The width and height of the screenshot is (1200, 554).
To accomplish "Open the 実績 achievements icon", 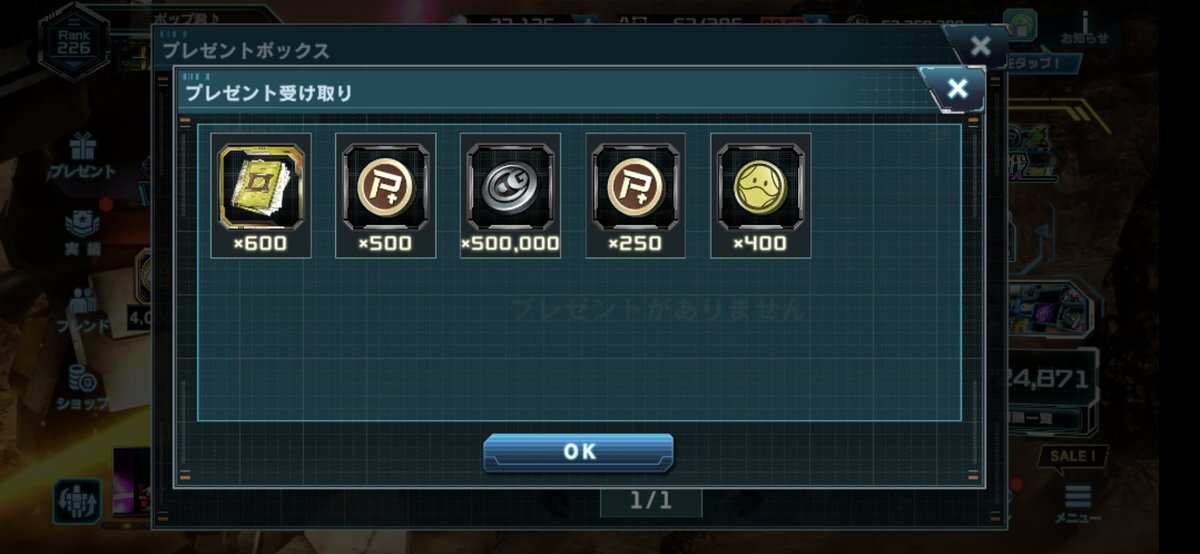I will (x=82, y=232).
